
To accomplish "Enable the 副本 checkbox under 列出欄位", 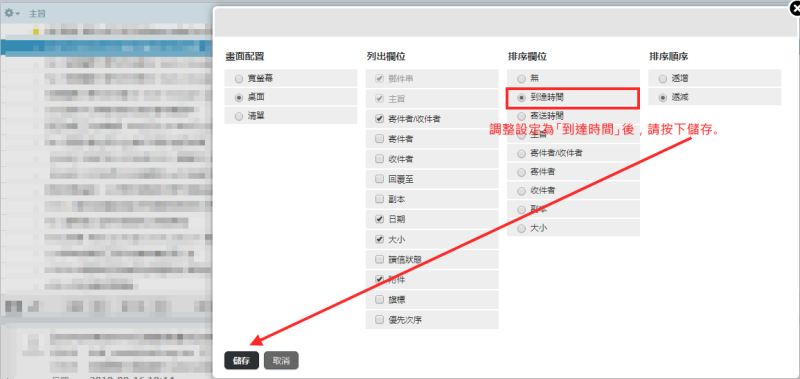I will coord(379,199).
